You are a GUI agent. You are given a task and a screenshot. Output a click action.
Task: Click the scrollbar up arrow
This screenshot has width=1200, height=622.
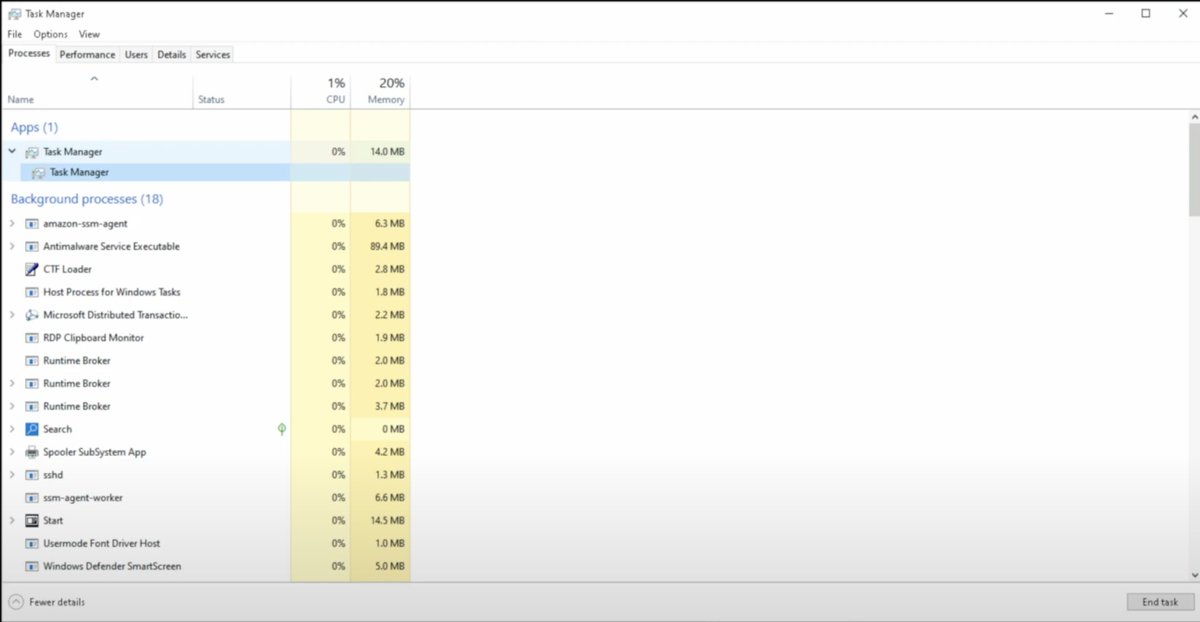point(1194,117)
